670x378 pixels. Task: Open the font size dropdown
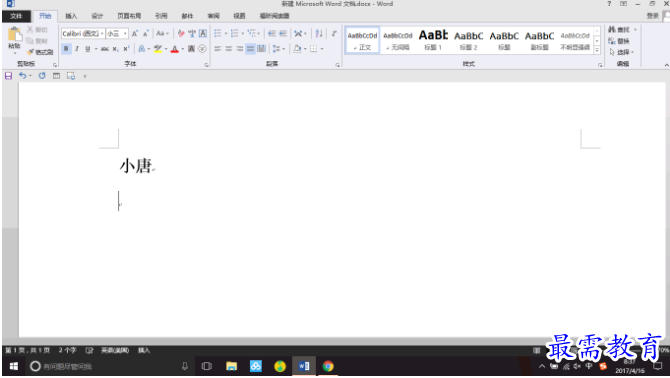point(125,33)
